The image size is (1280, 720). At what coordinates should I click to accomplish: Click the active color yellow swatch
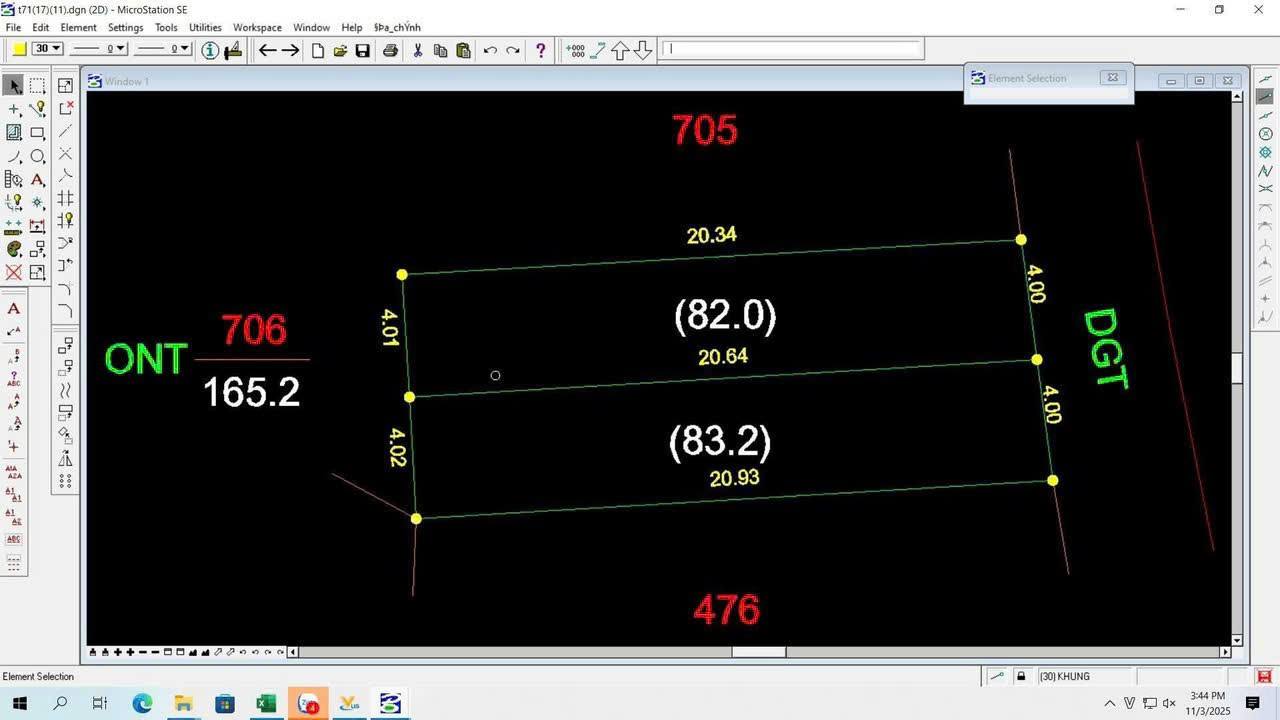19,49
